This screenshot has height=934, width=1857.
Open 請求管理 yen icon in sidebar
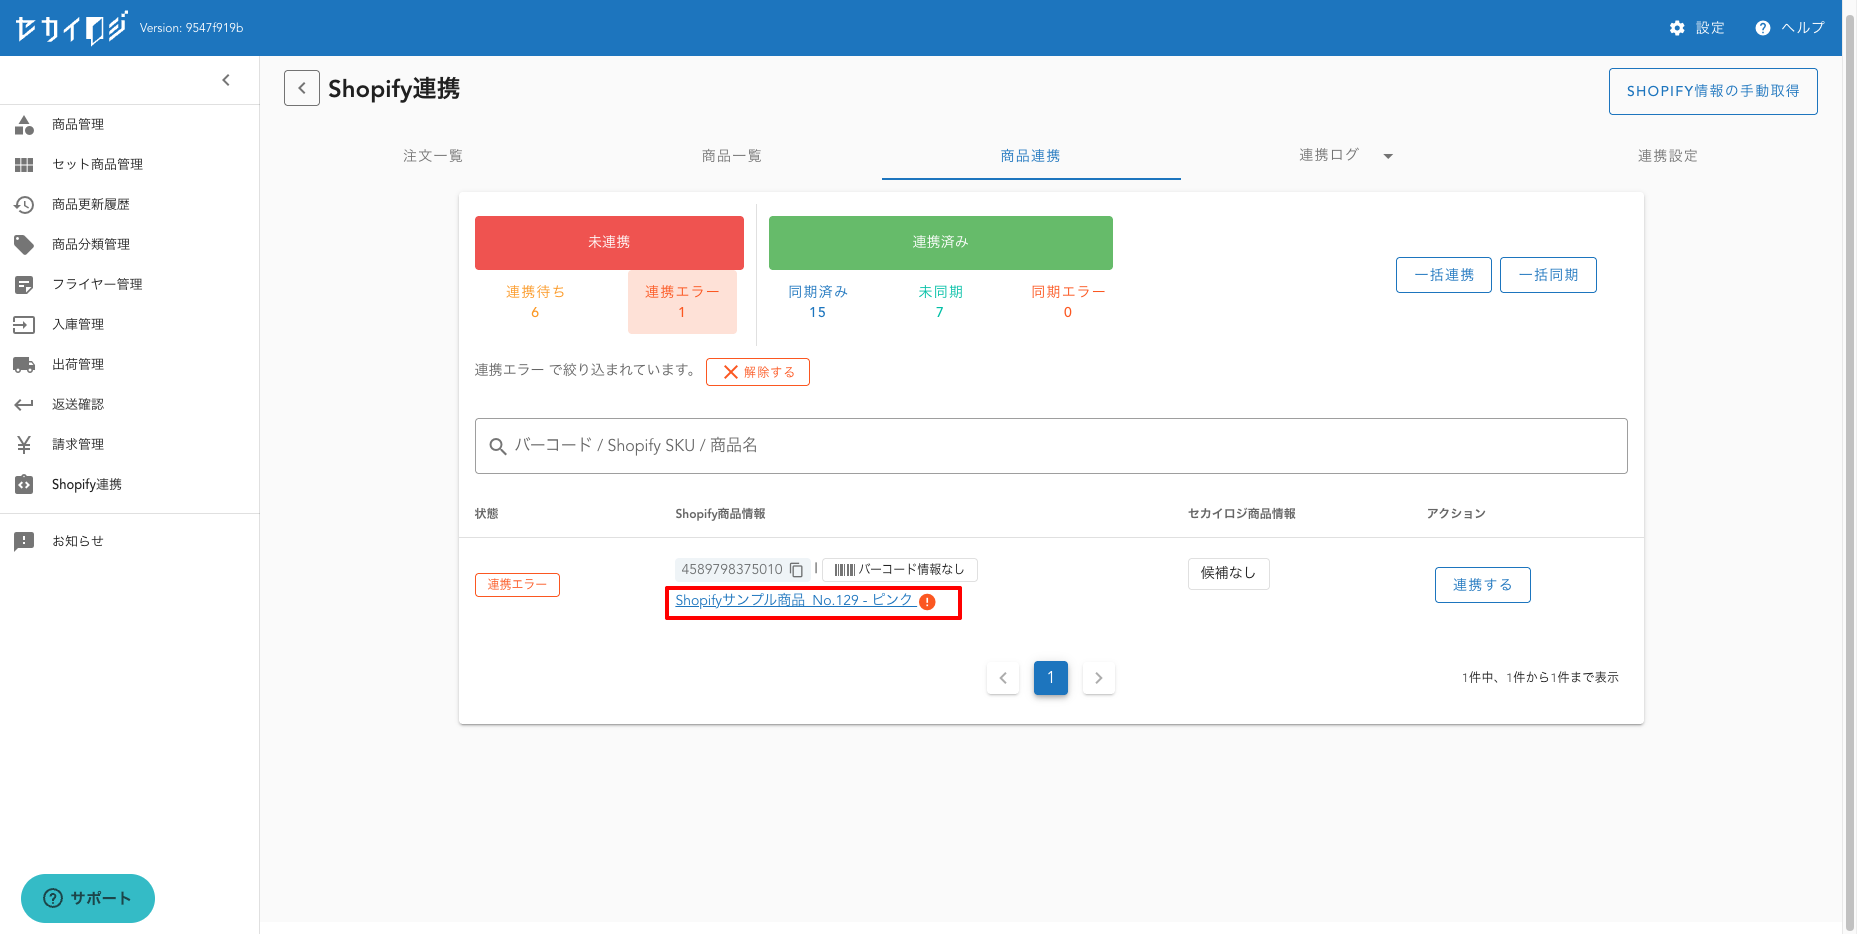(24, 444)
